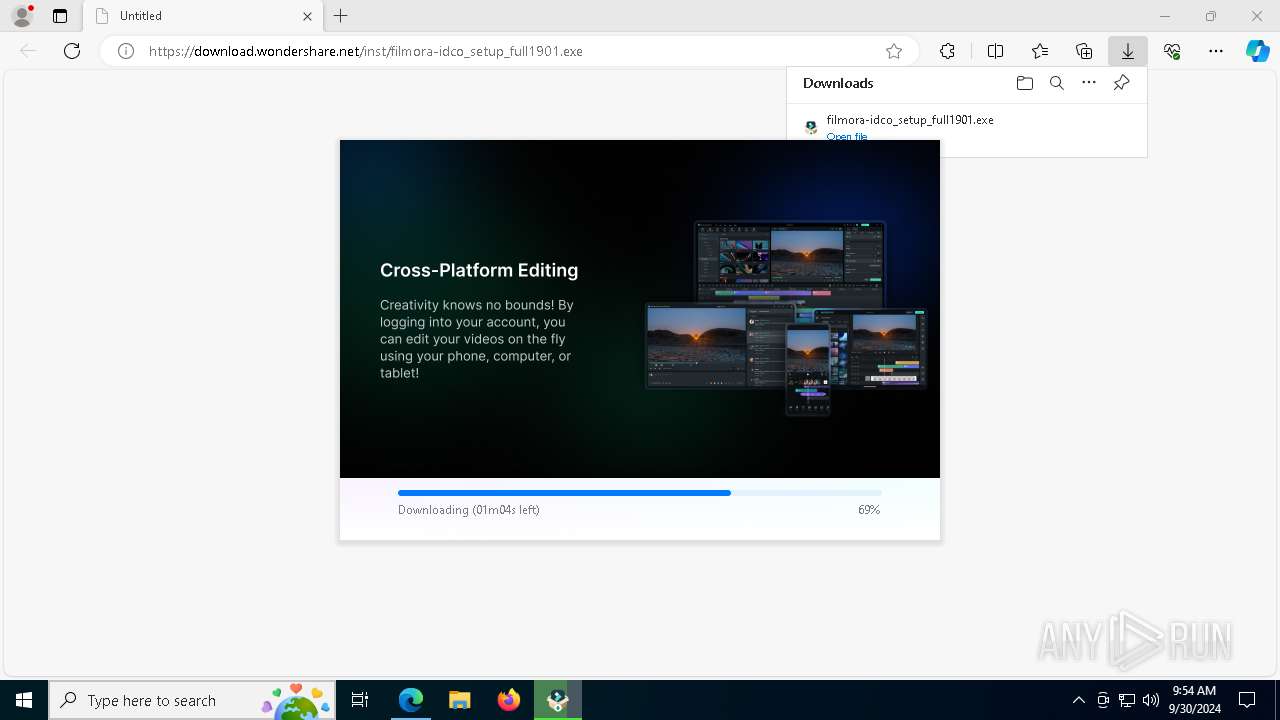Open the Collections icon

pos(1084,51)
